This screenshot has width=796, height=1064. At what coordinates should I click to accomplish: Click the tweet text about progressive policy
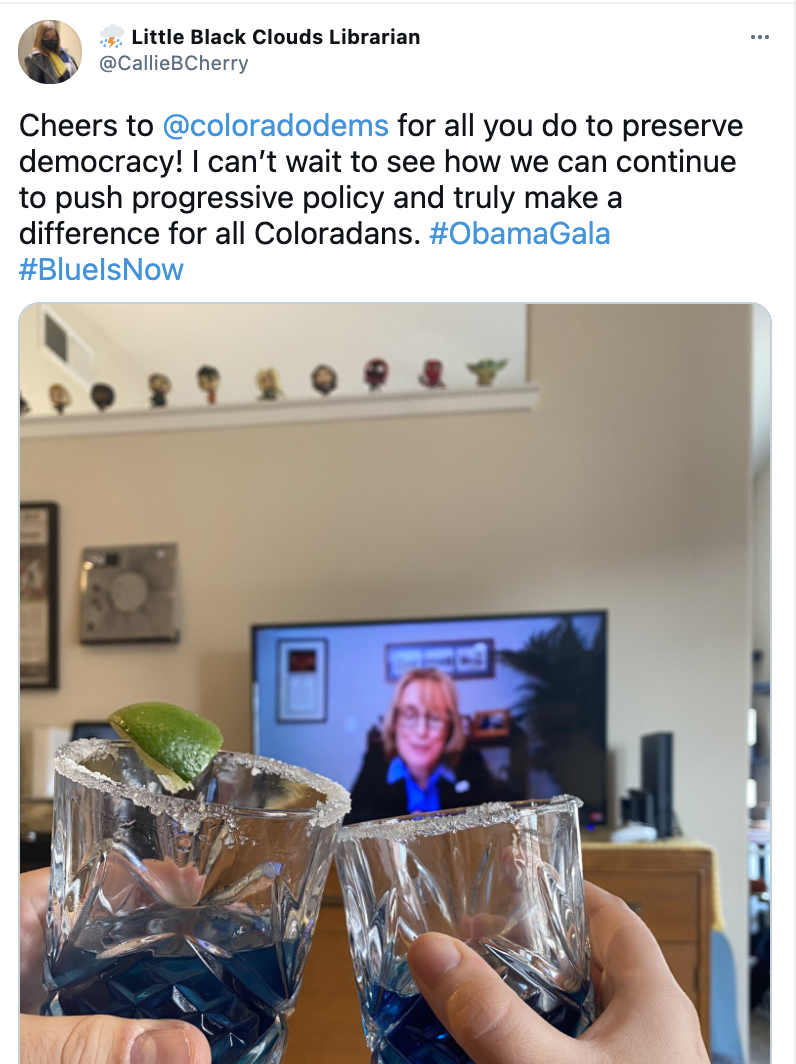tap(381, 197)
